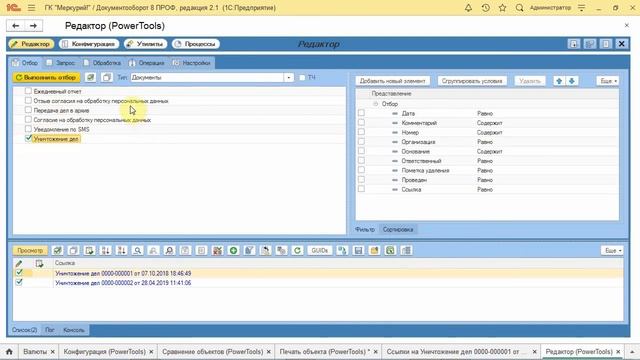This screenshot has width=640, height=360.
Task: Open the main hamburger menu
Action: [x=31, y=8]
